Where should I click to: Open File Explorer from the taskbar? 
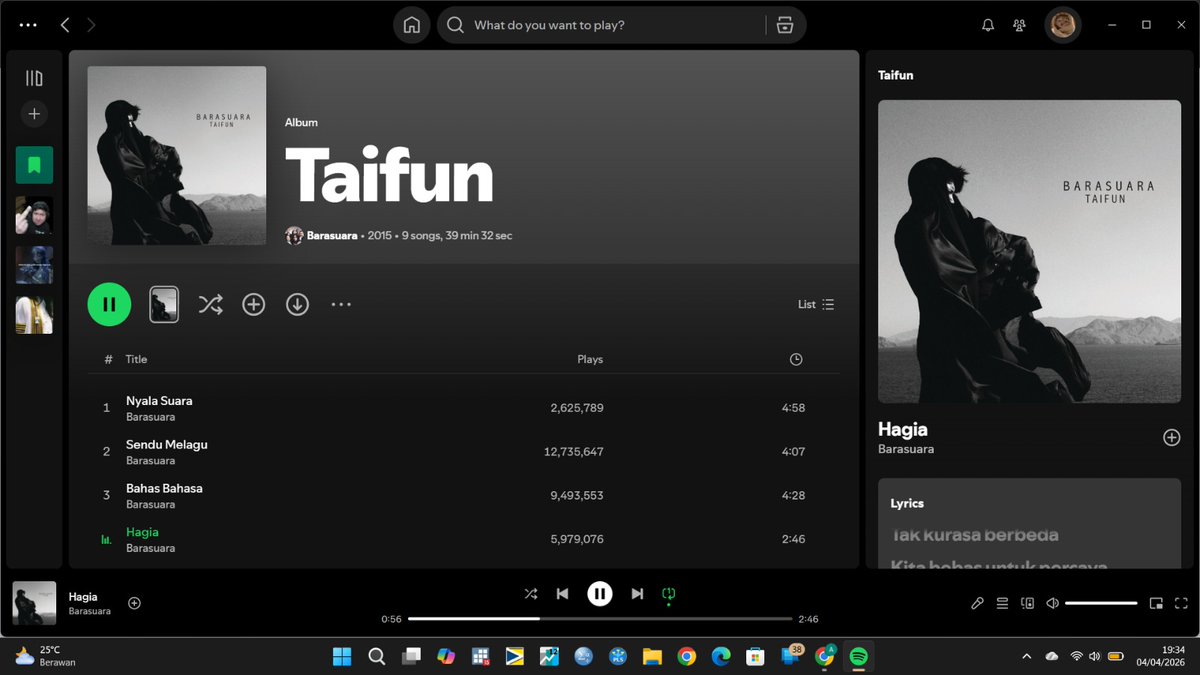[652, 656]
